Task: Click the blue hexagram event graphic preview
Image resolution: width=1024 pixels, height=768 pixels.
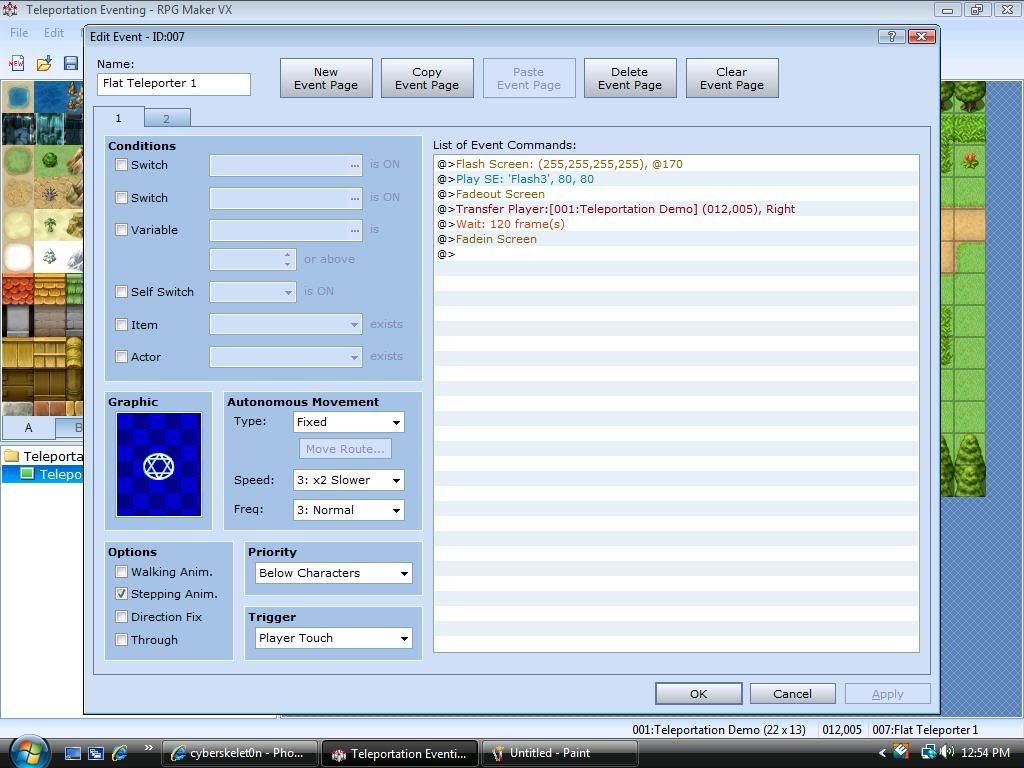Action: coord(159,465)
